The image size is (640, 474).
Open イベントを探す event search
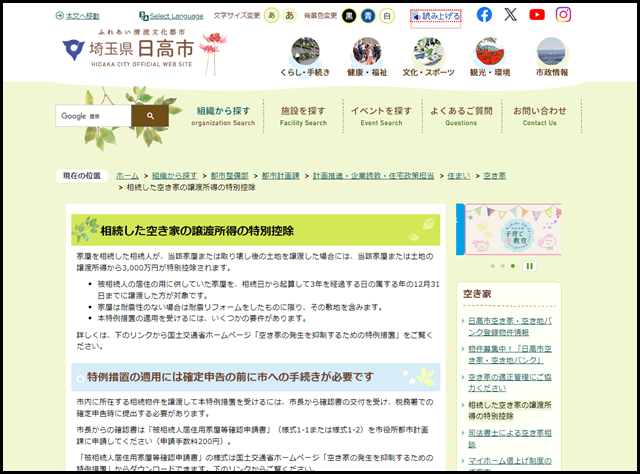(x=382, y=116)
